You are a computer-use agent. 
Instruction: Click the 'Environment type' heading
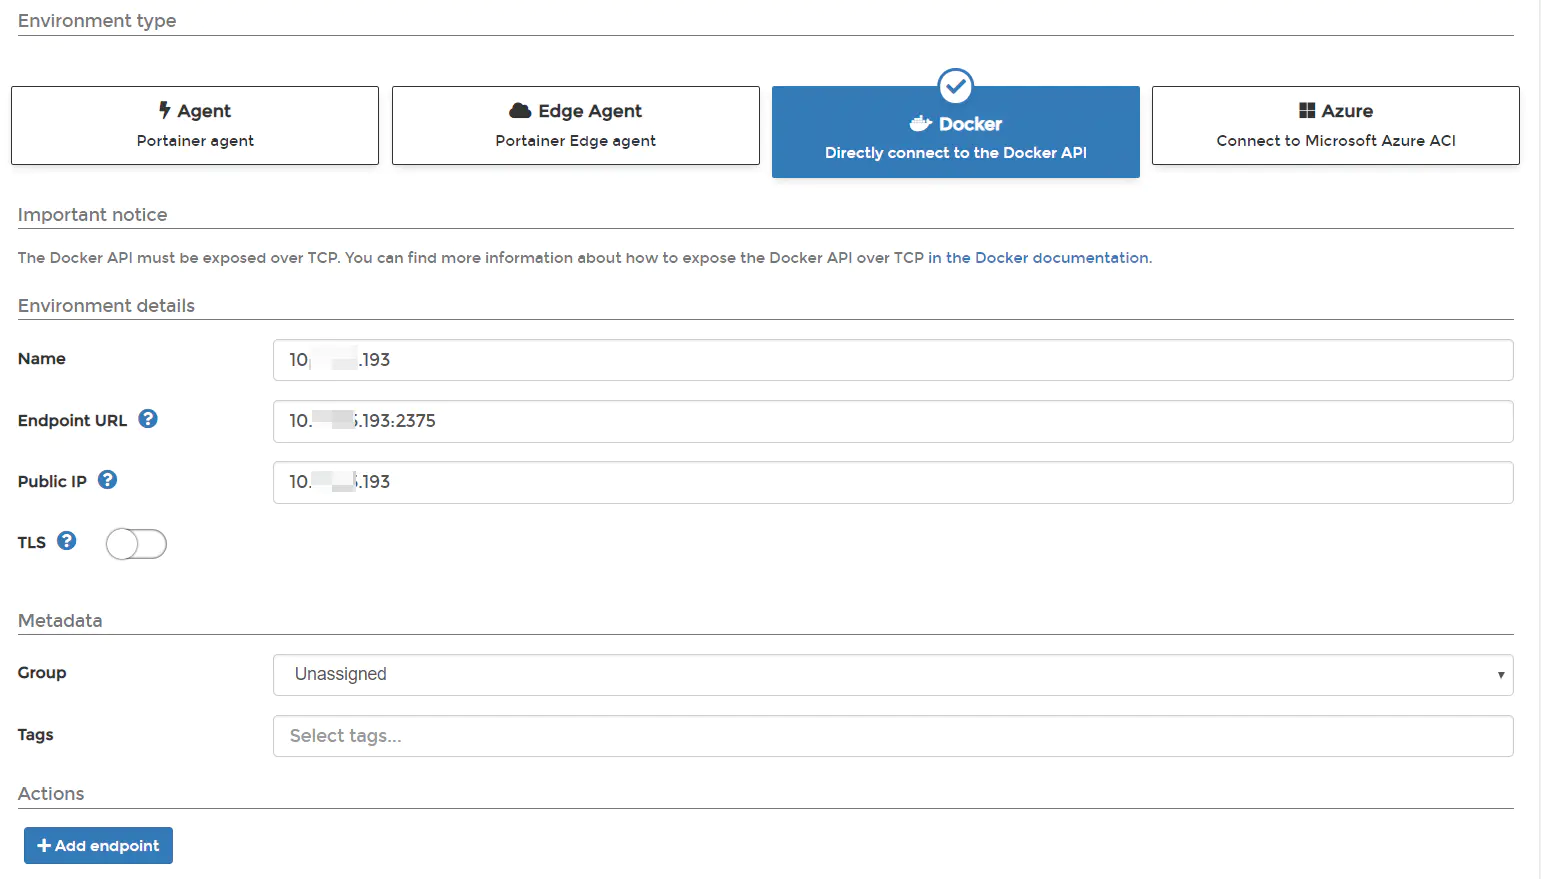pyautogui.click(x=97, y=21)
